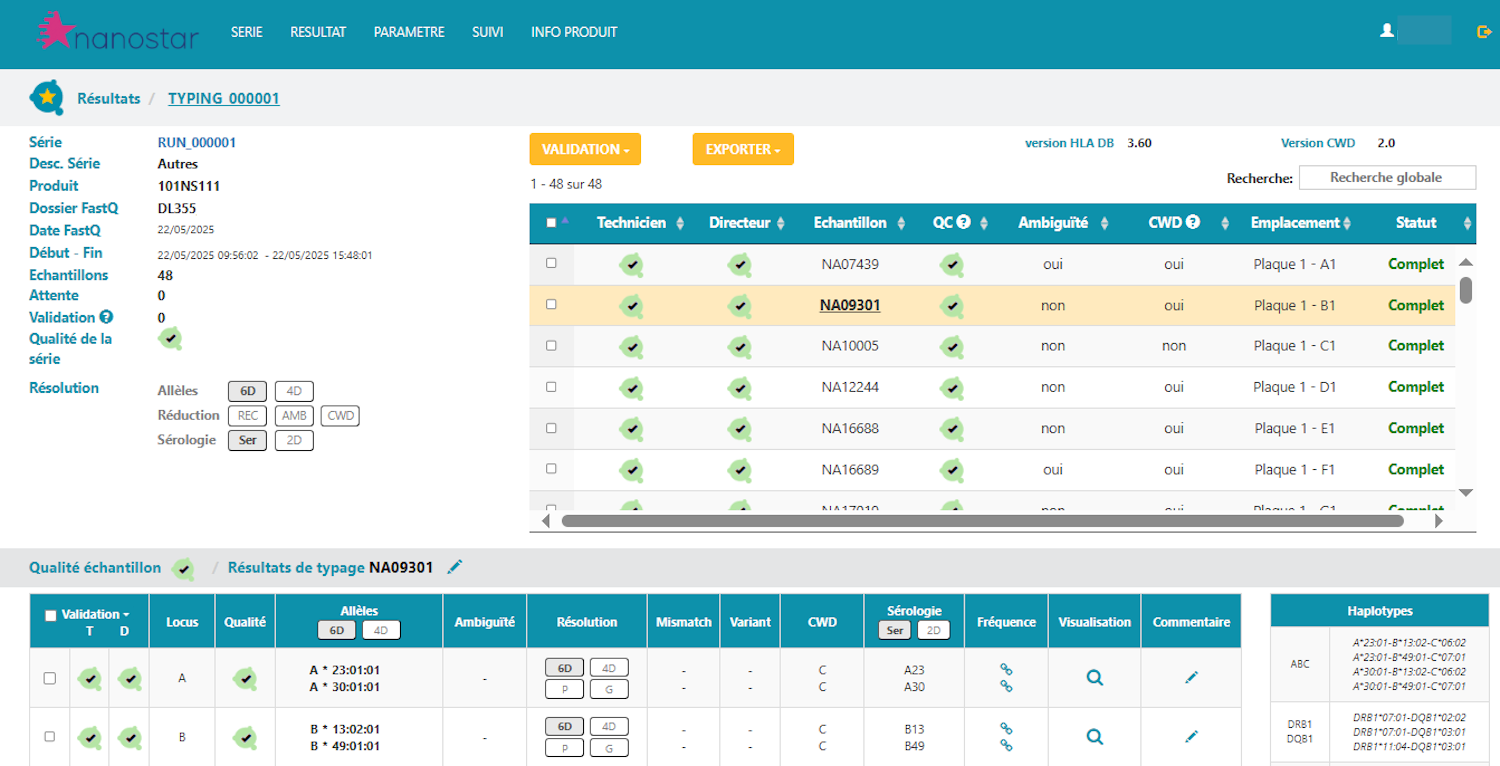Open the EXPORTER dropdown button
The height and width of the screenshot is (766, 1500).
tap(743, 149)
